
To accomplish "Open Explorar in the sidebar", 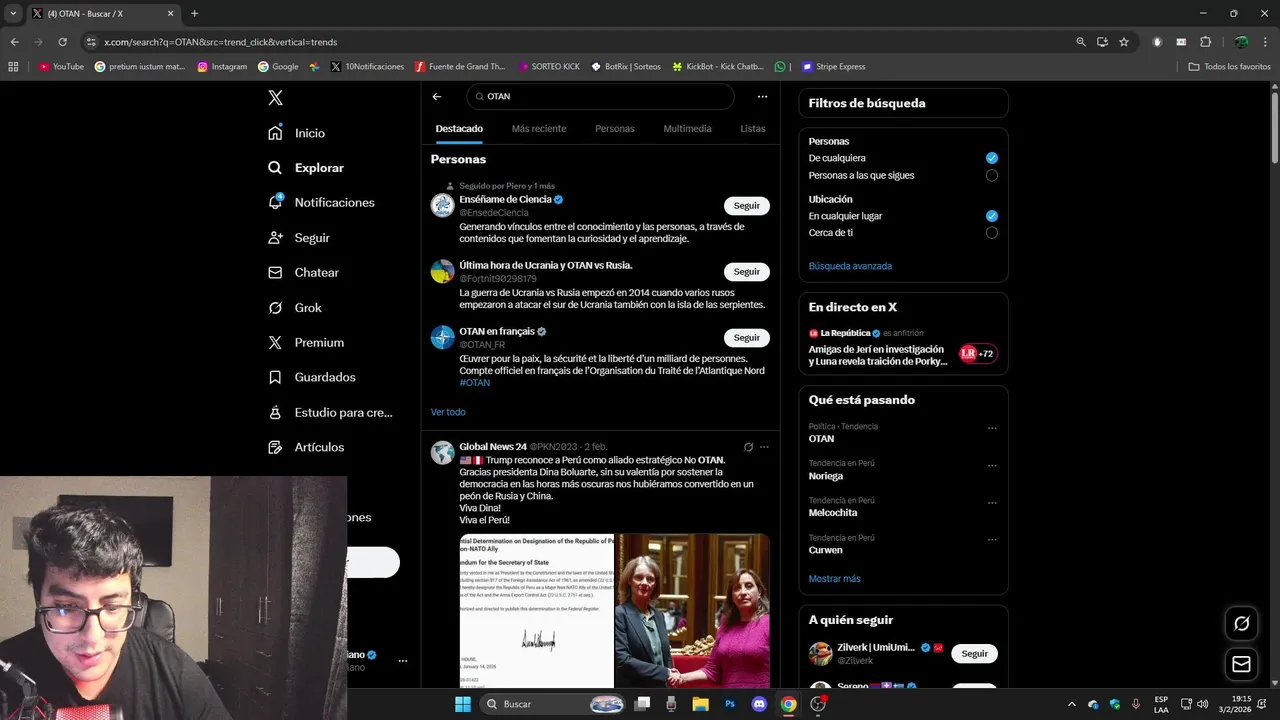I will (x=306, y=168).
